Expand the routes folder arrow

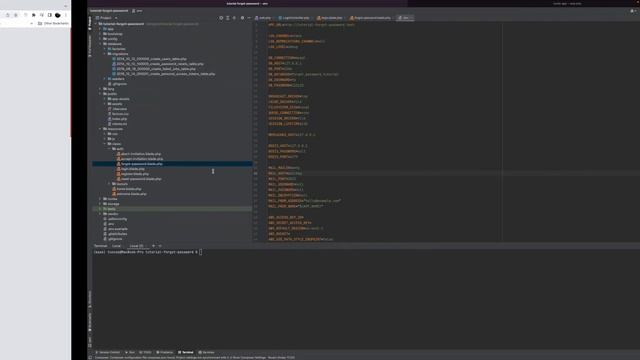[100, 199]
